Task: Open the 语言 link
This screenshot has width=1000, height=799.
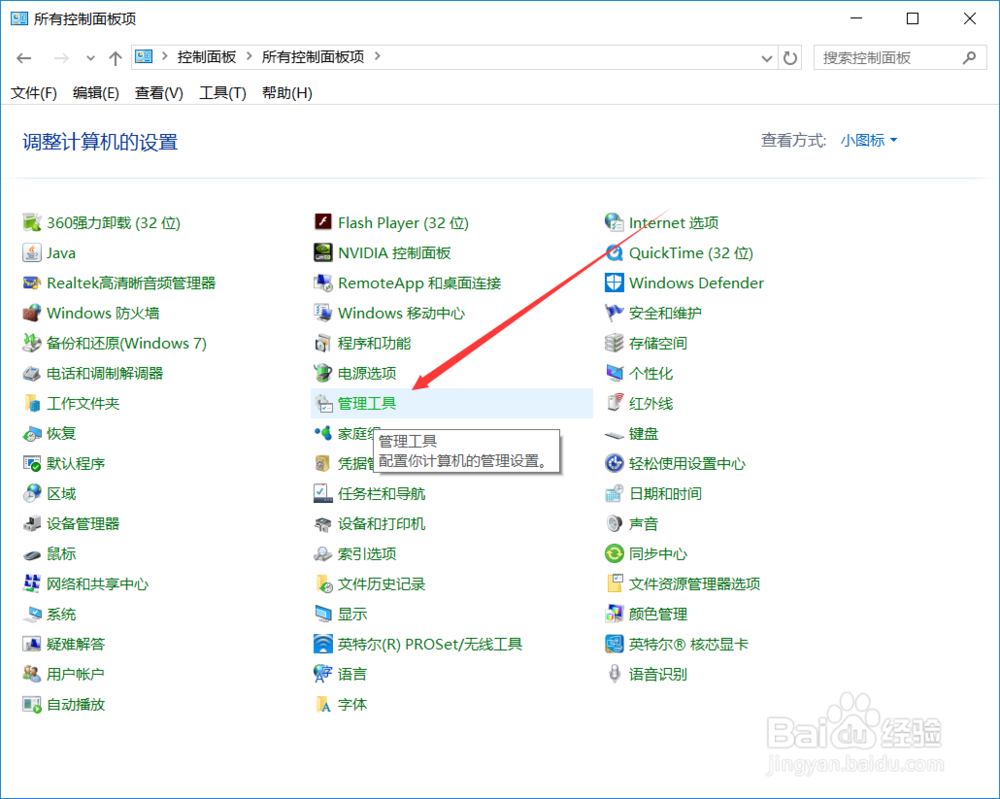Action: tap(352, 674)
